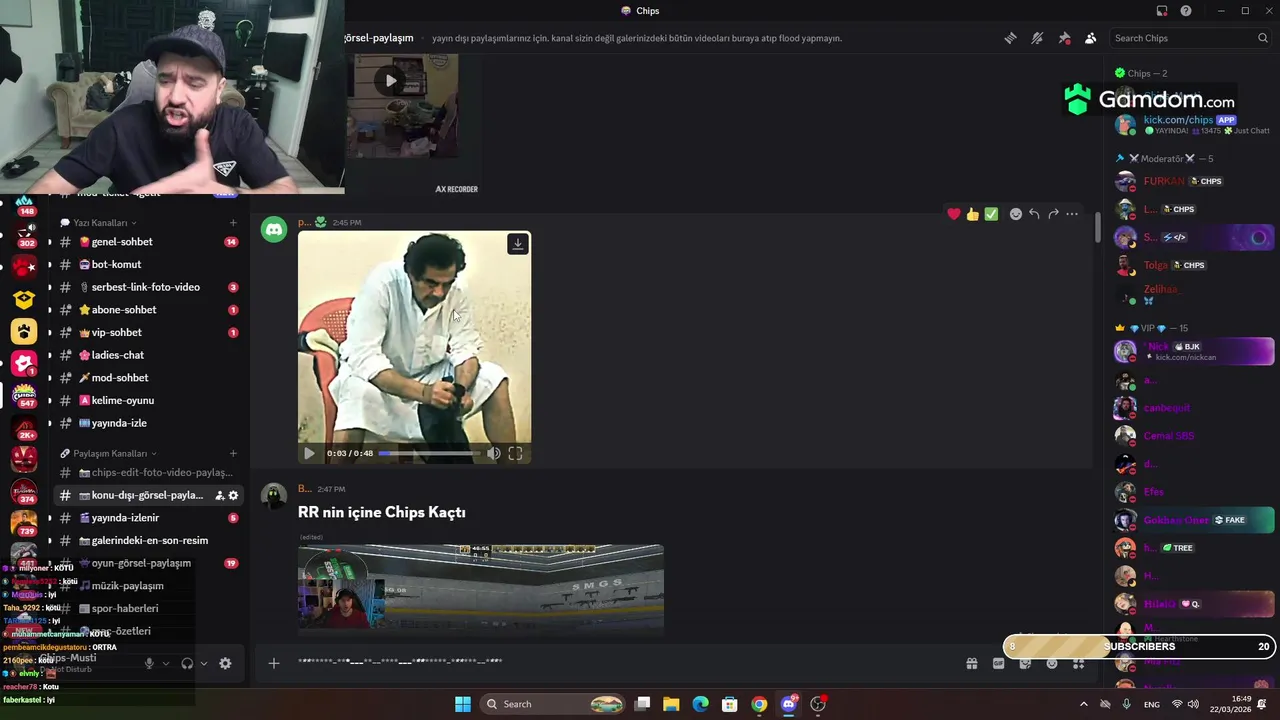Image resolution: width=1280 pixels, height=720 pixels.
Task: Forward the video message
Action: click(1053, 214)
